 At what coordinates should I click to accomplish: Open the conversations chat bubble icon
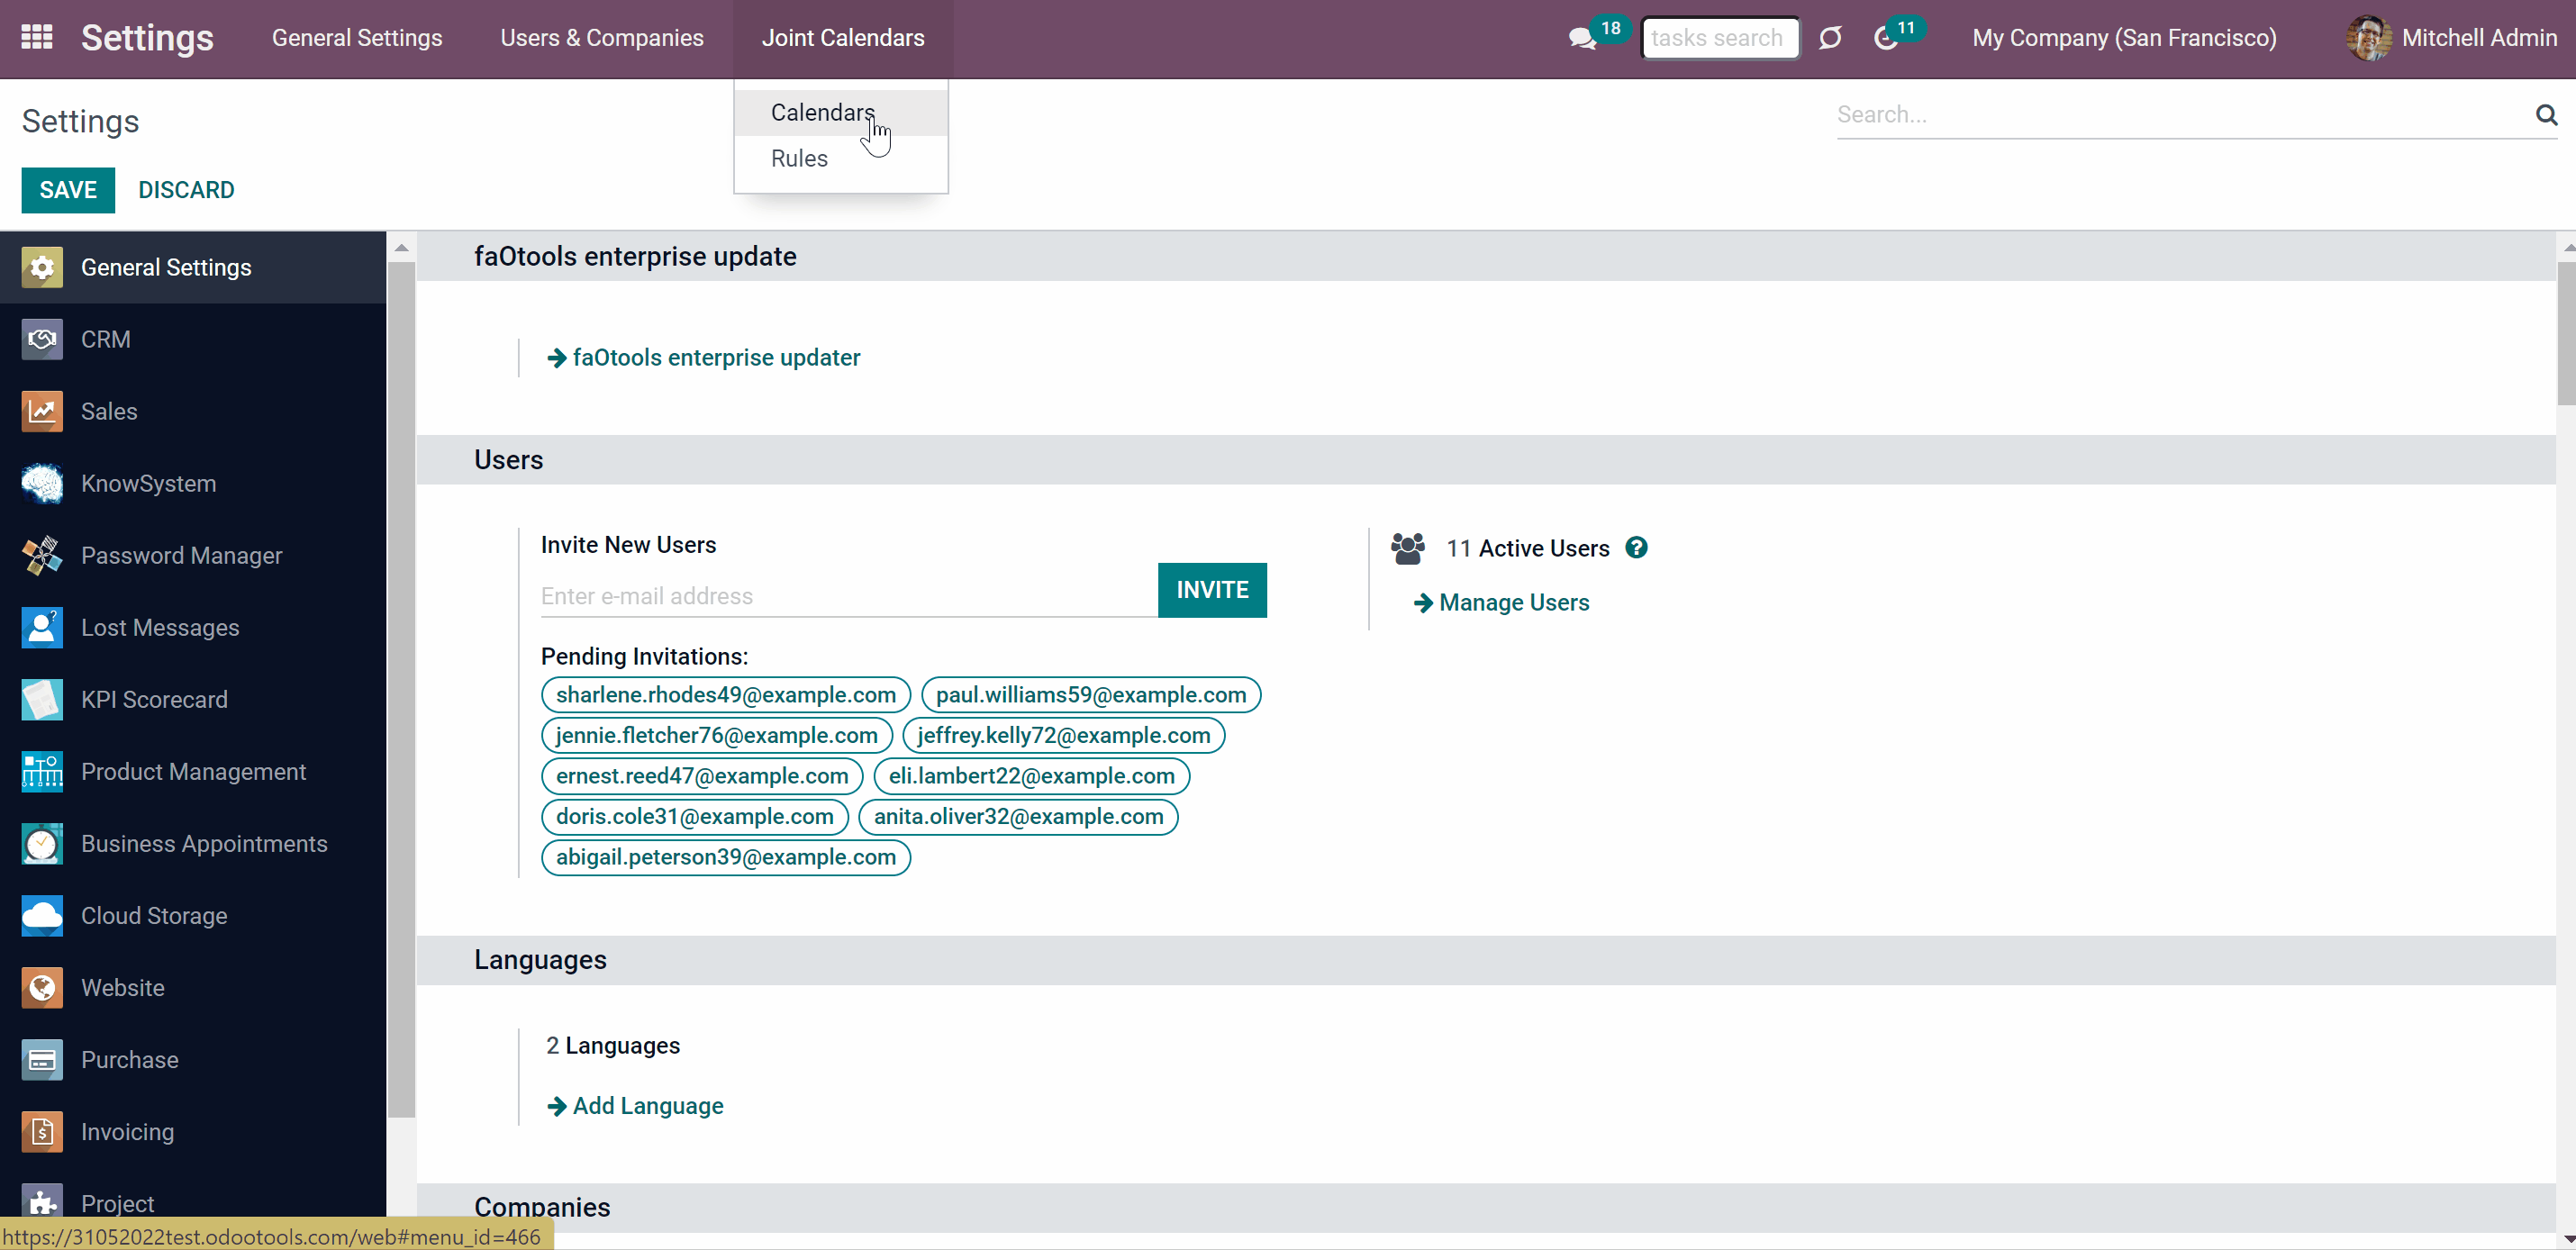tap(1582, 39)
